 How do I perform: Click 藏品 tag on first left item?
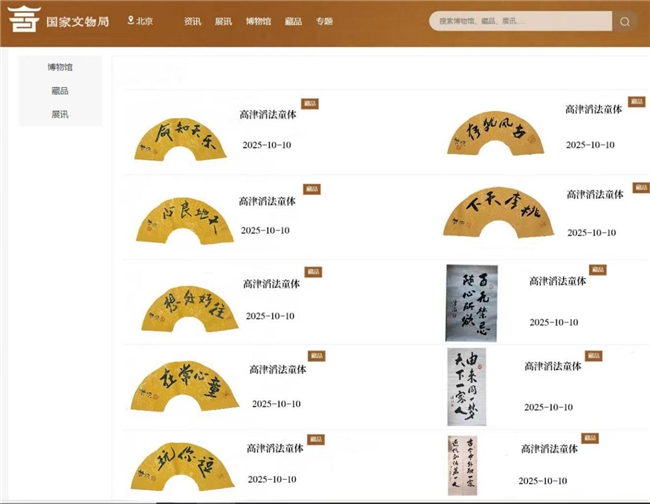(x=310, y=103)
